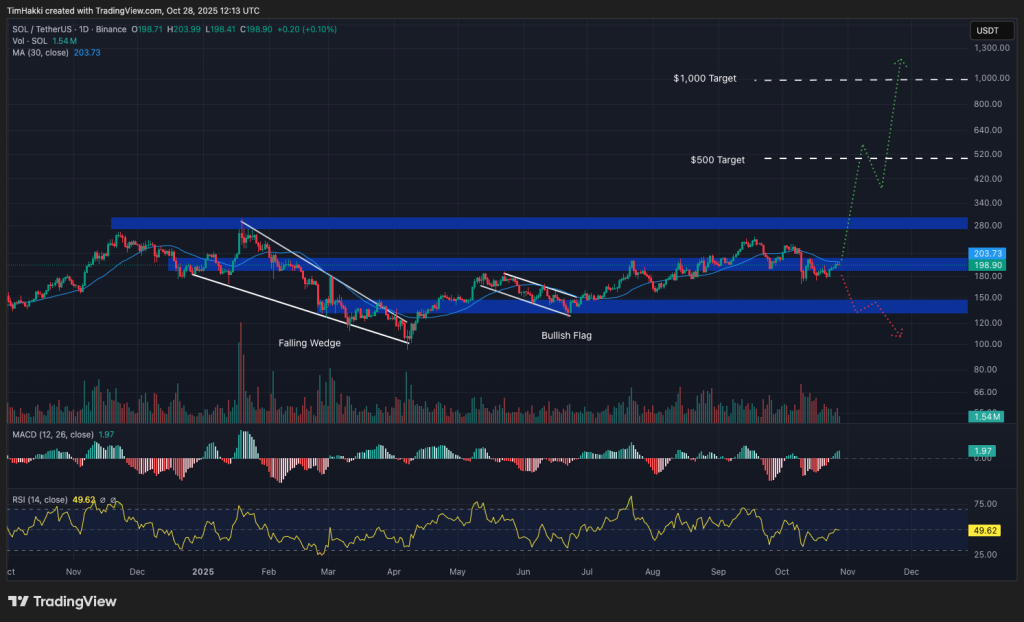Click the TradingView logo at bottom left

(62, 602)
